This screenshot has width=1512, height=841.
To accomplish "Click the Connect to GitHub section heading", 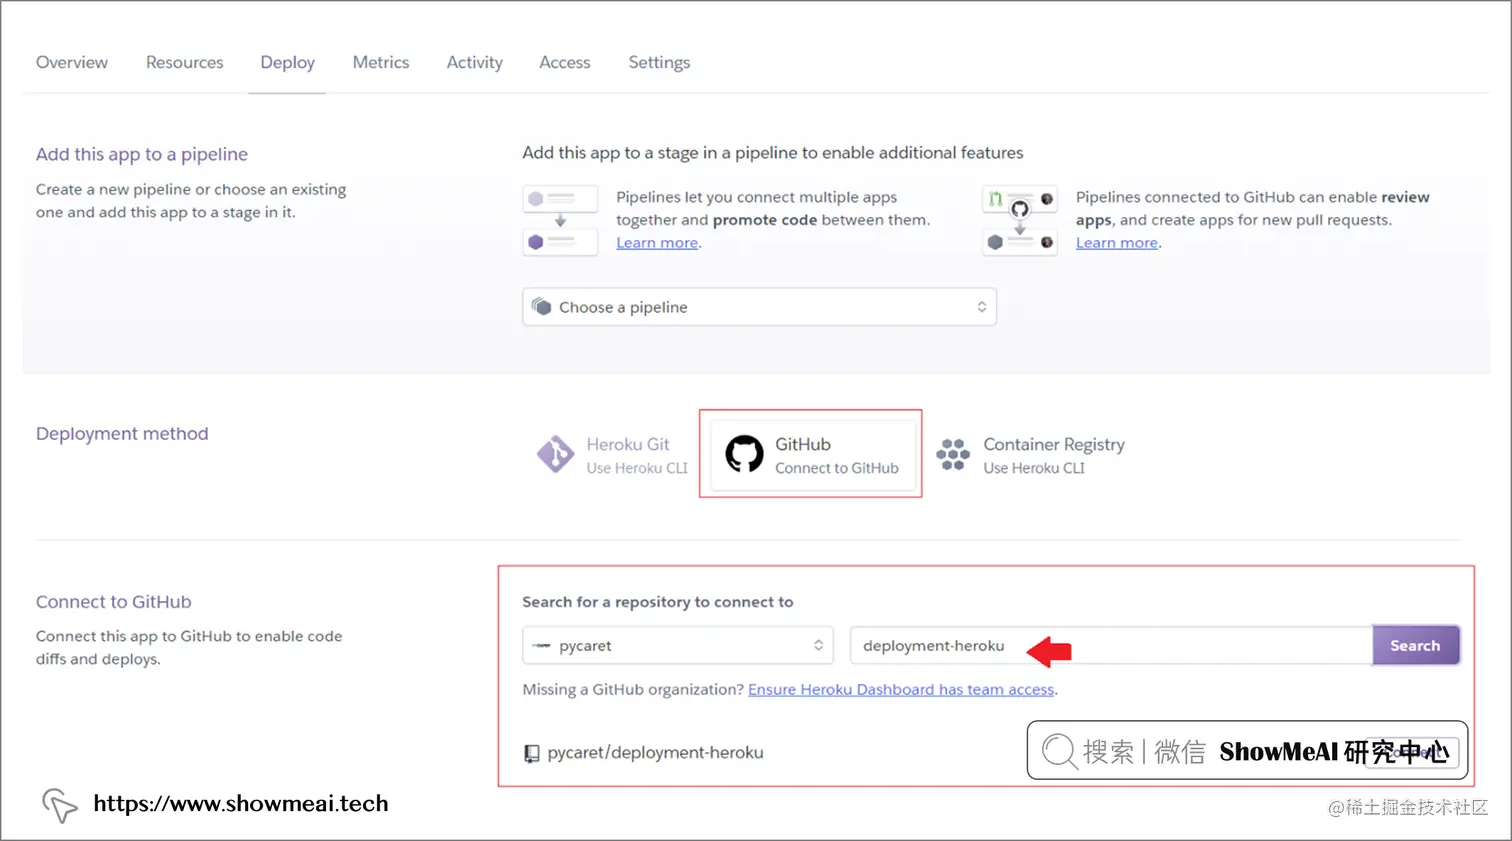I will tap(113, 602).
